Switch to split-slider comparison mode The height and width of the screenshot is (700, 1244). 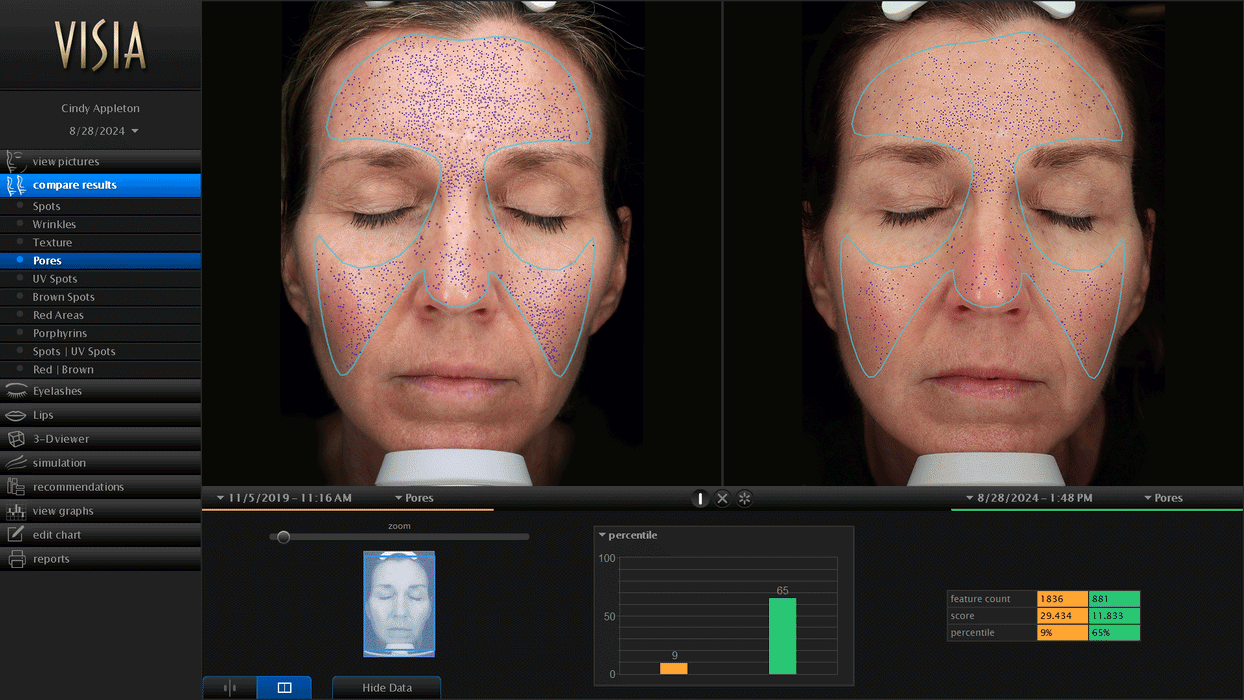tap(229, 687)
